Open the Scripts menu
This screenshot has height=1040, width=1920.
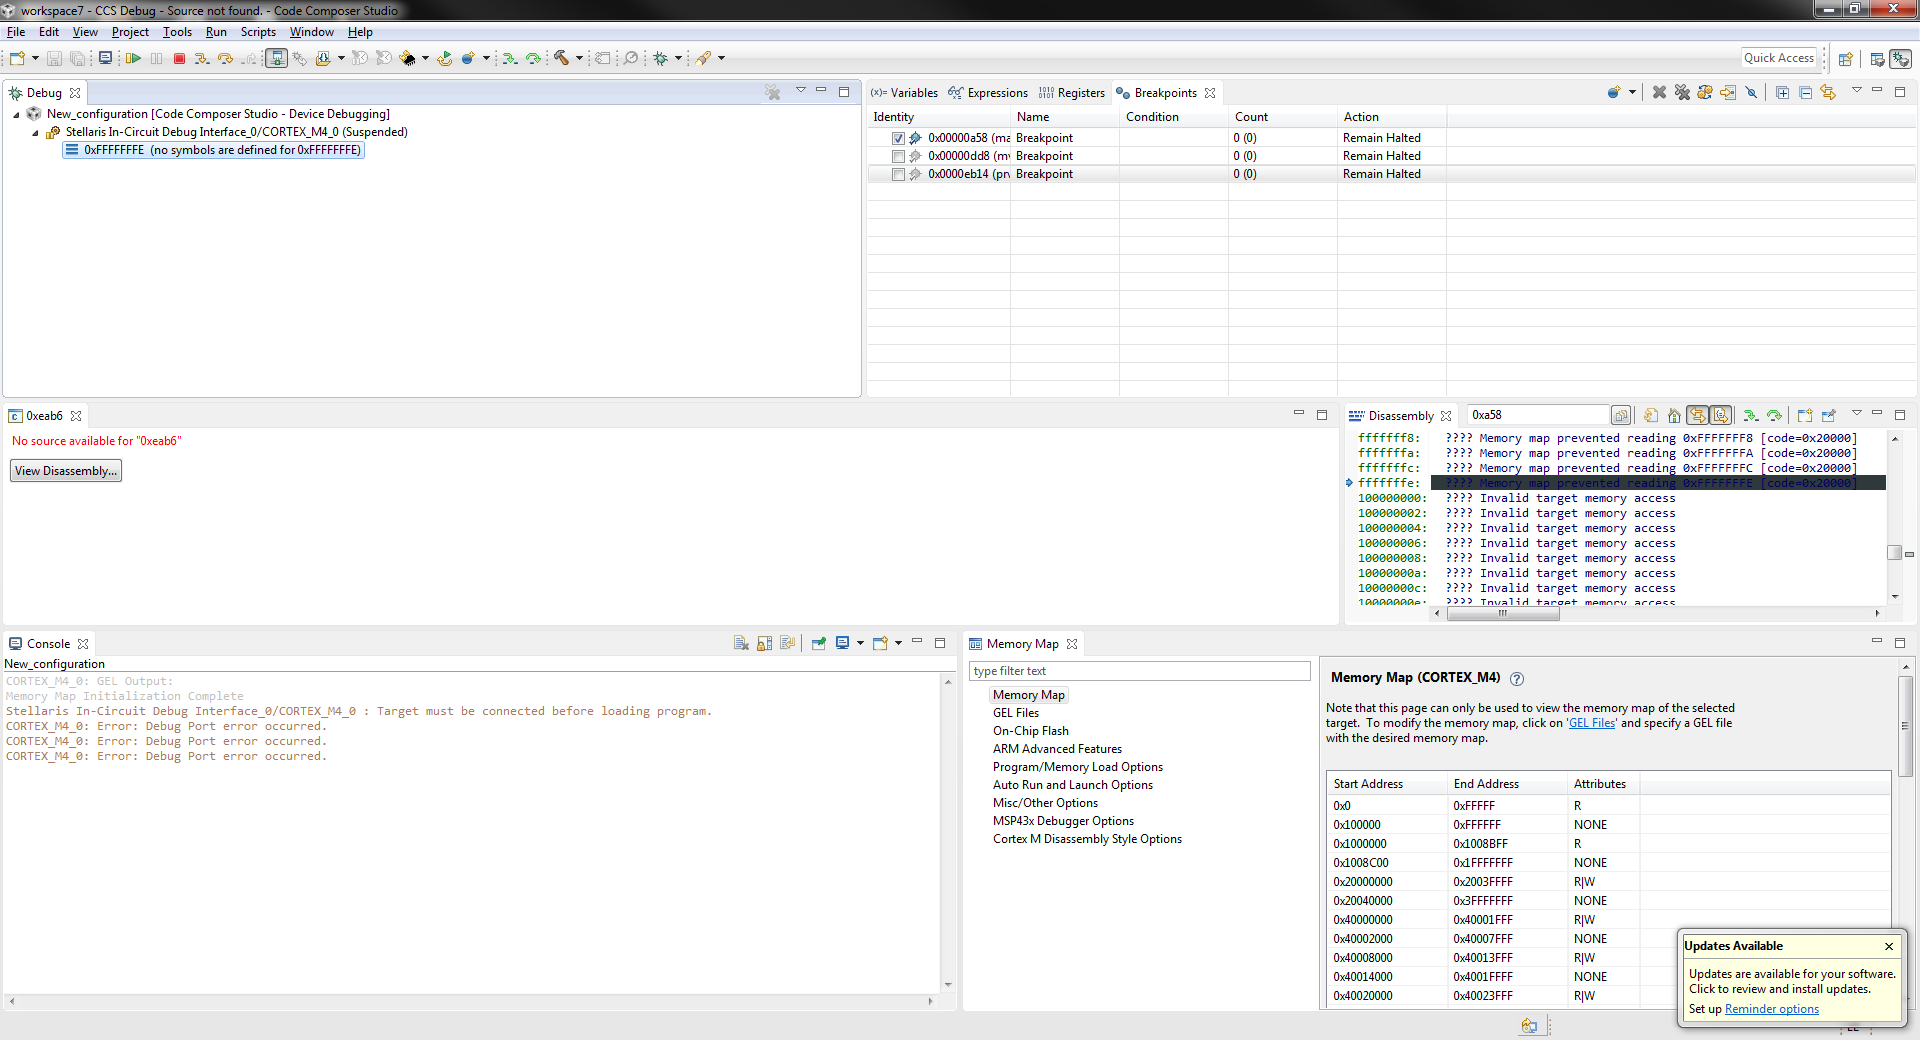258,32
